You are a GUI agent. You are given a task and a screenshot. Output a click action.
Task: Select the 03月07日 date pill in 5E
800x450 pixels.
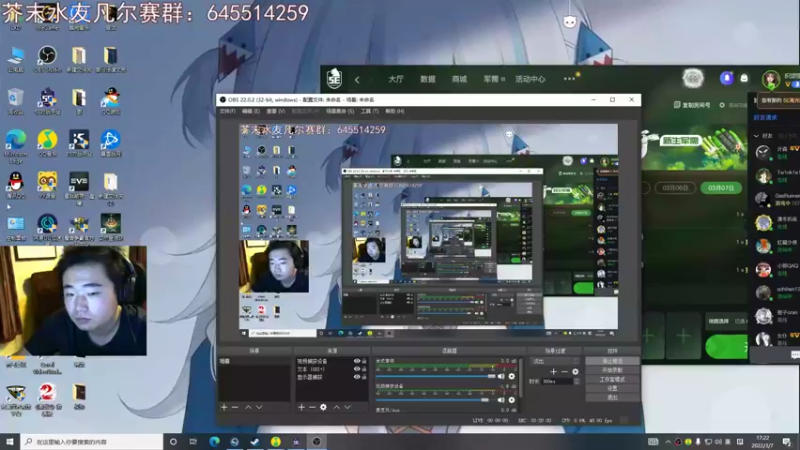(x=720, y=188)
